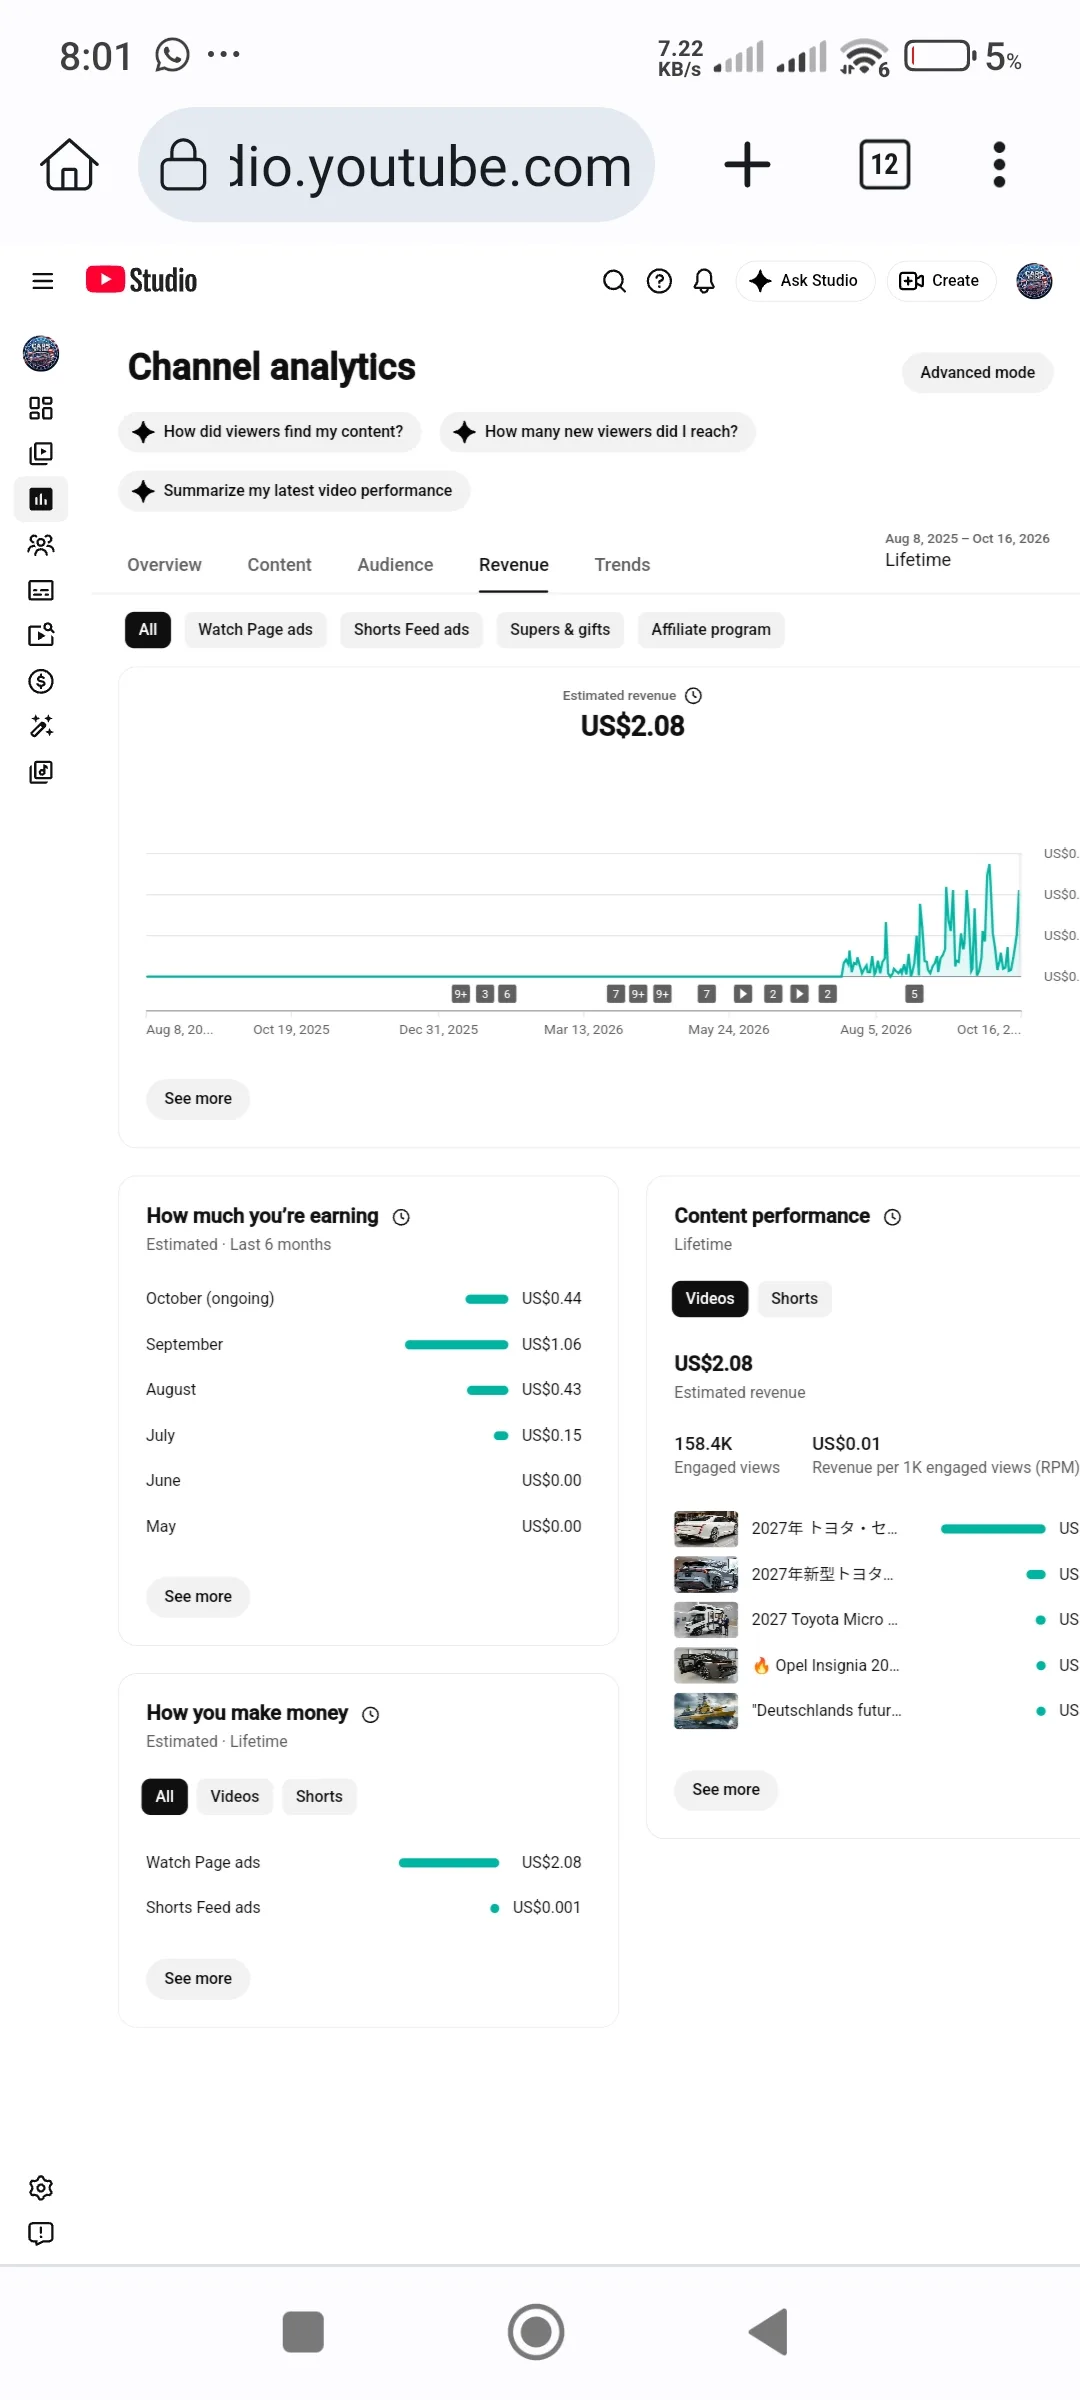Click the Create button
The height and width of the screenshot is (2400, 1080).
(941, 281)
